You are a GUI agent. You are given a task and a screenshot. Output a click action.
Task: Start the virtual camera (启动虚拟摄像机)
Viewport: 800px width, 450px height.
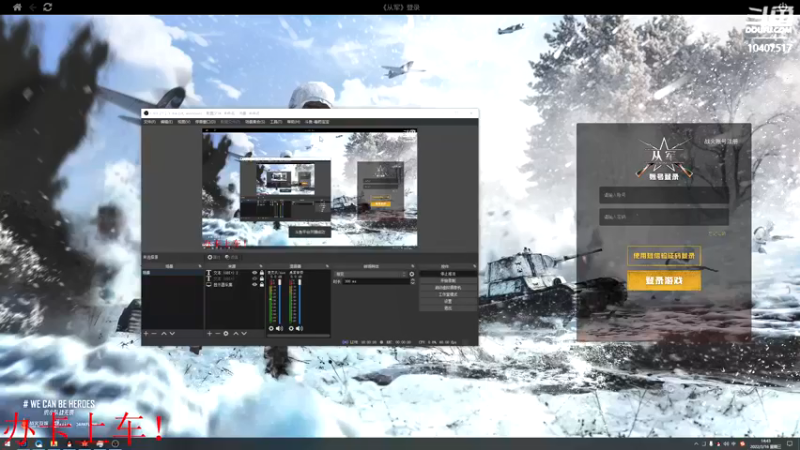[448, 288]
